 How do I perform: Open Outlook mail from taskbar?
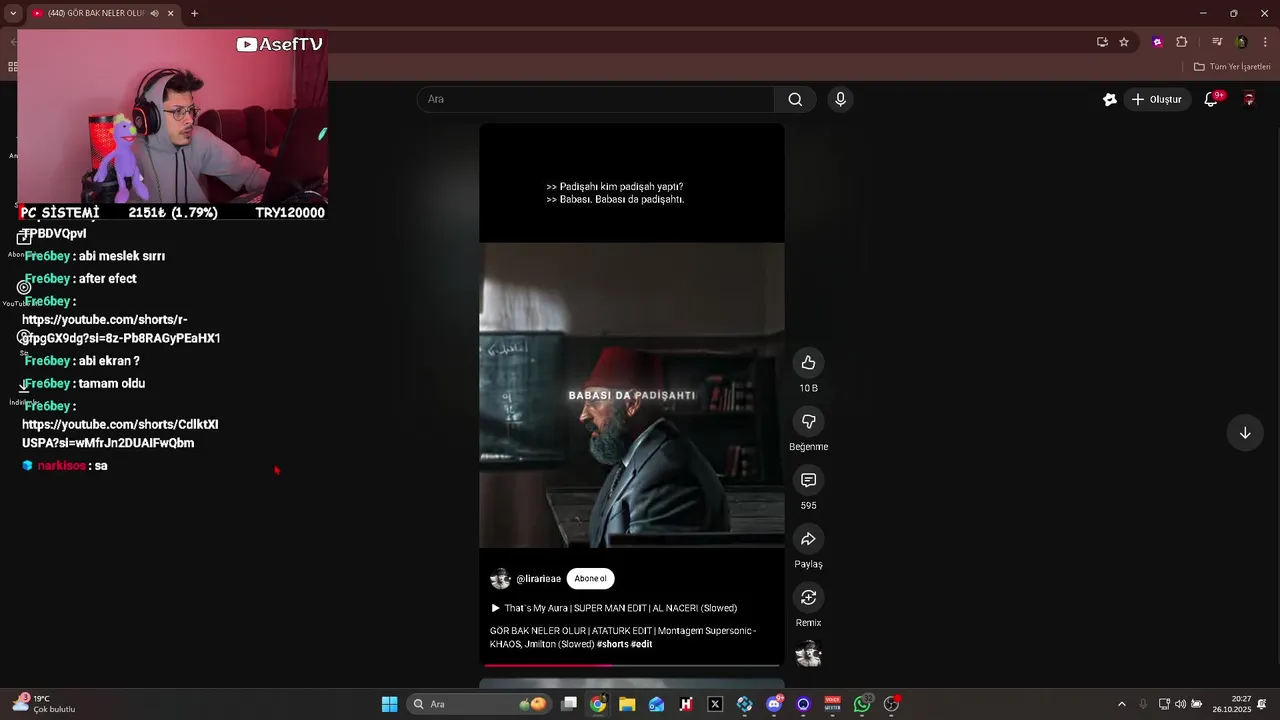click(656, 704)
